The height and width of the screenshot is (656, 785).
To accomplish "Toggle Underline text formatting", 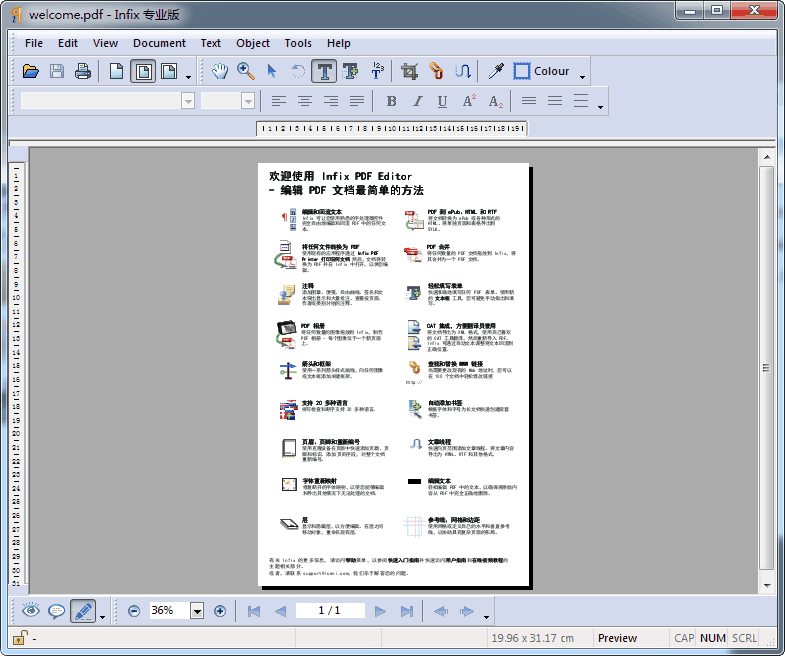I will pyautogui.click(x=441, y=101).
